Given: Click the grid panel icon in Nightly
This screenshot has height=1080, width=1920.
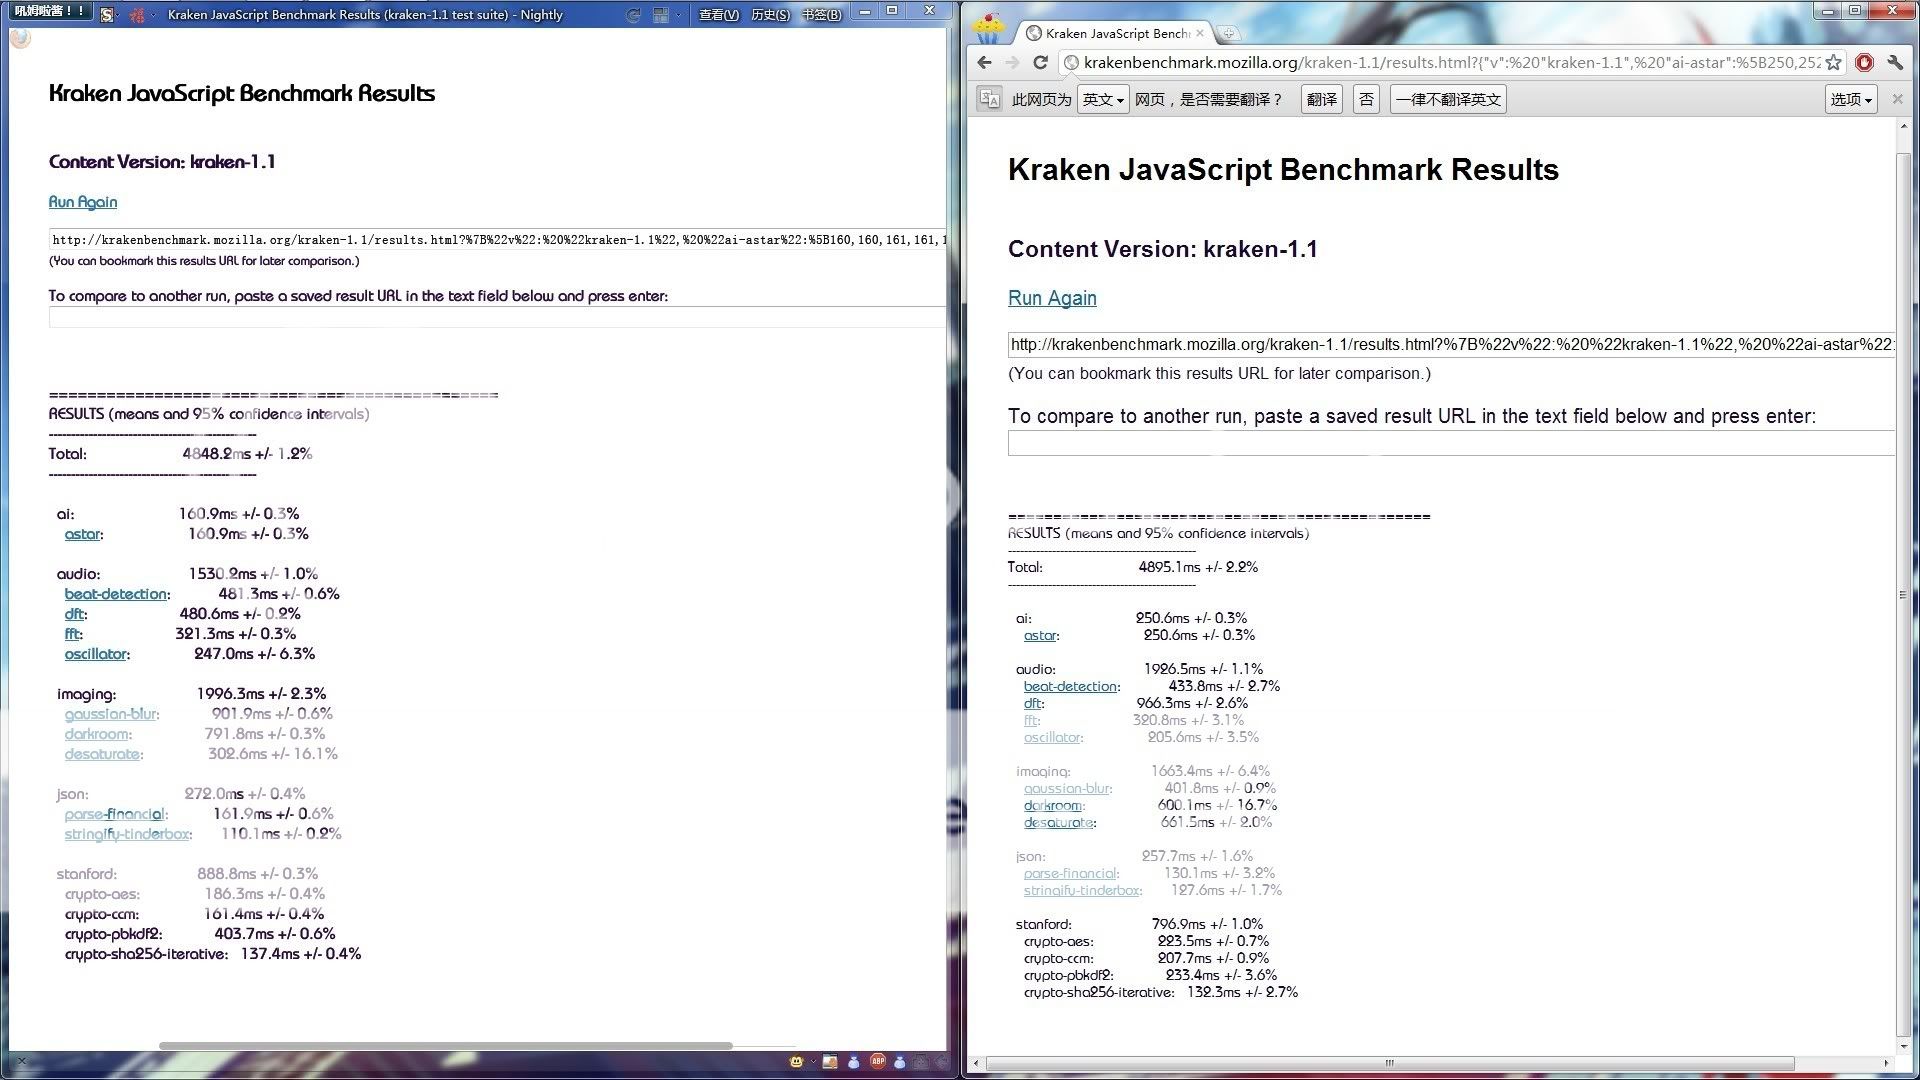Looking at the screenshot, I should click(661, 15).
